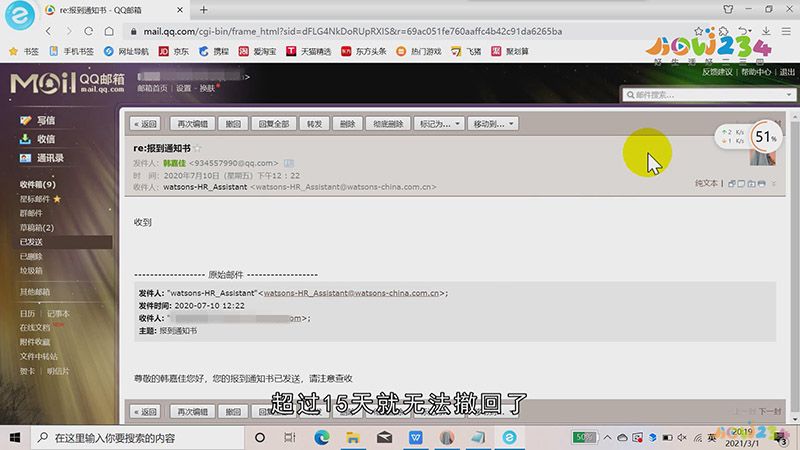Click top 返回 button
Screen dimensions: 800x450
tap(145, 123)
